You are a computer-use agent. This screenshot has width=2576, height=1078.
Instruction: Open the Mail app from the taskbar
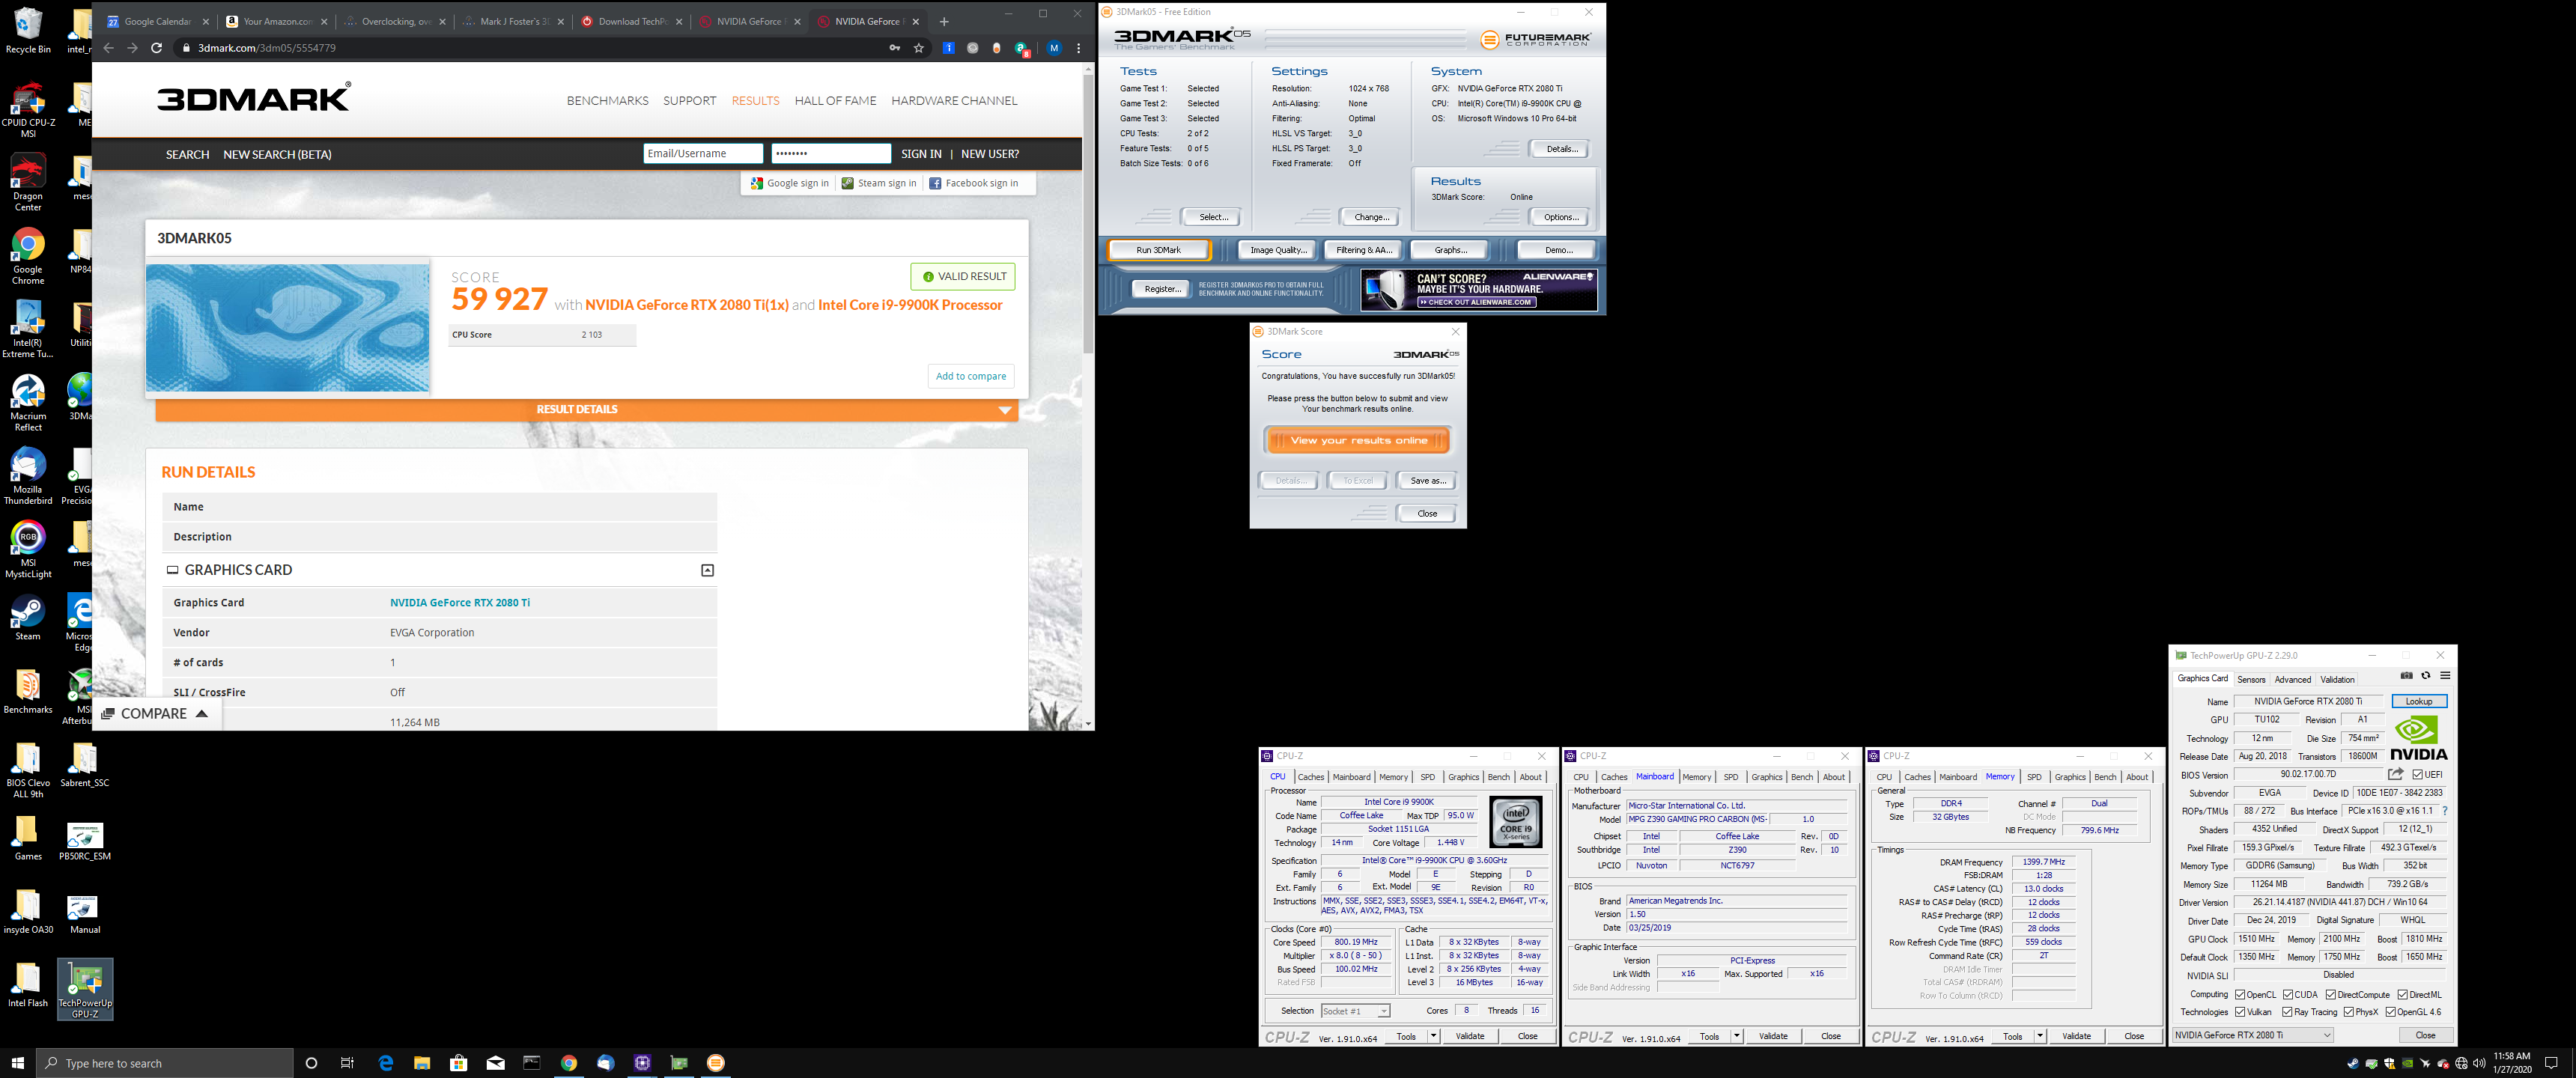pyautogui.click(x=496, y=1063)
